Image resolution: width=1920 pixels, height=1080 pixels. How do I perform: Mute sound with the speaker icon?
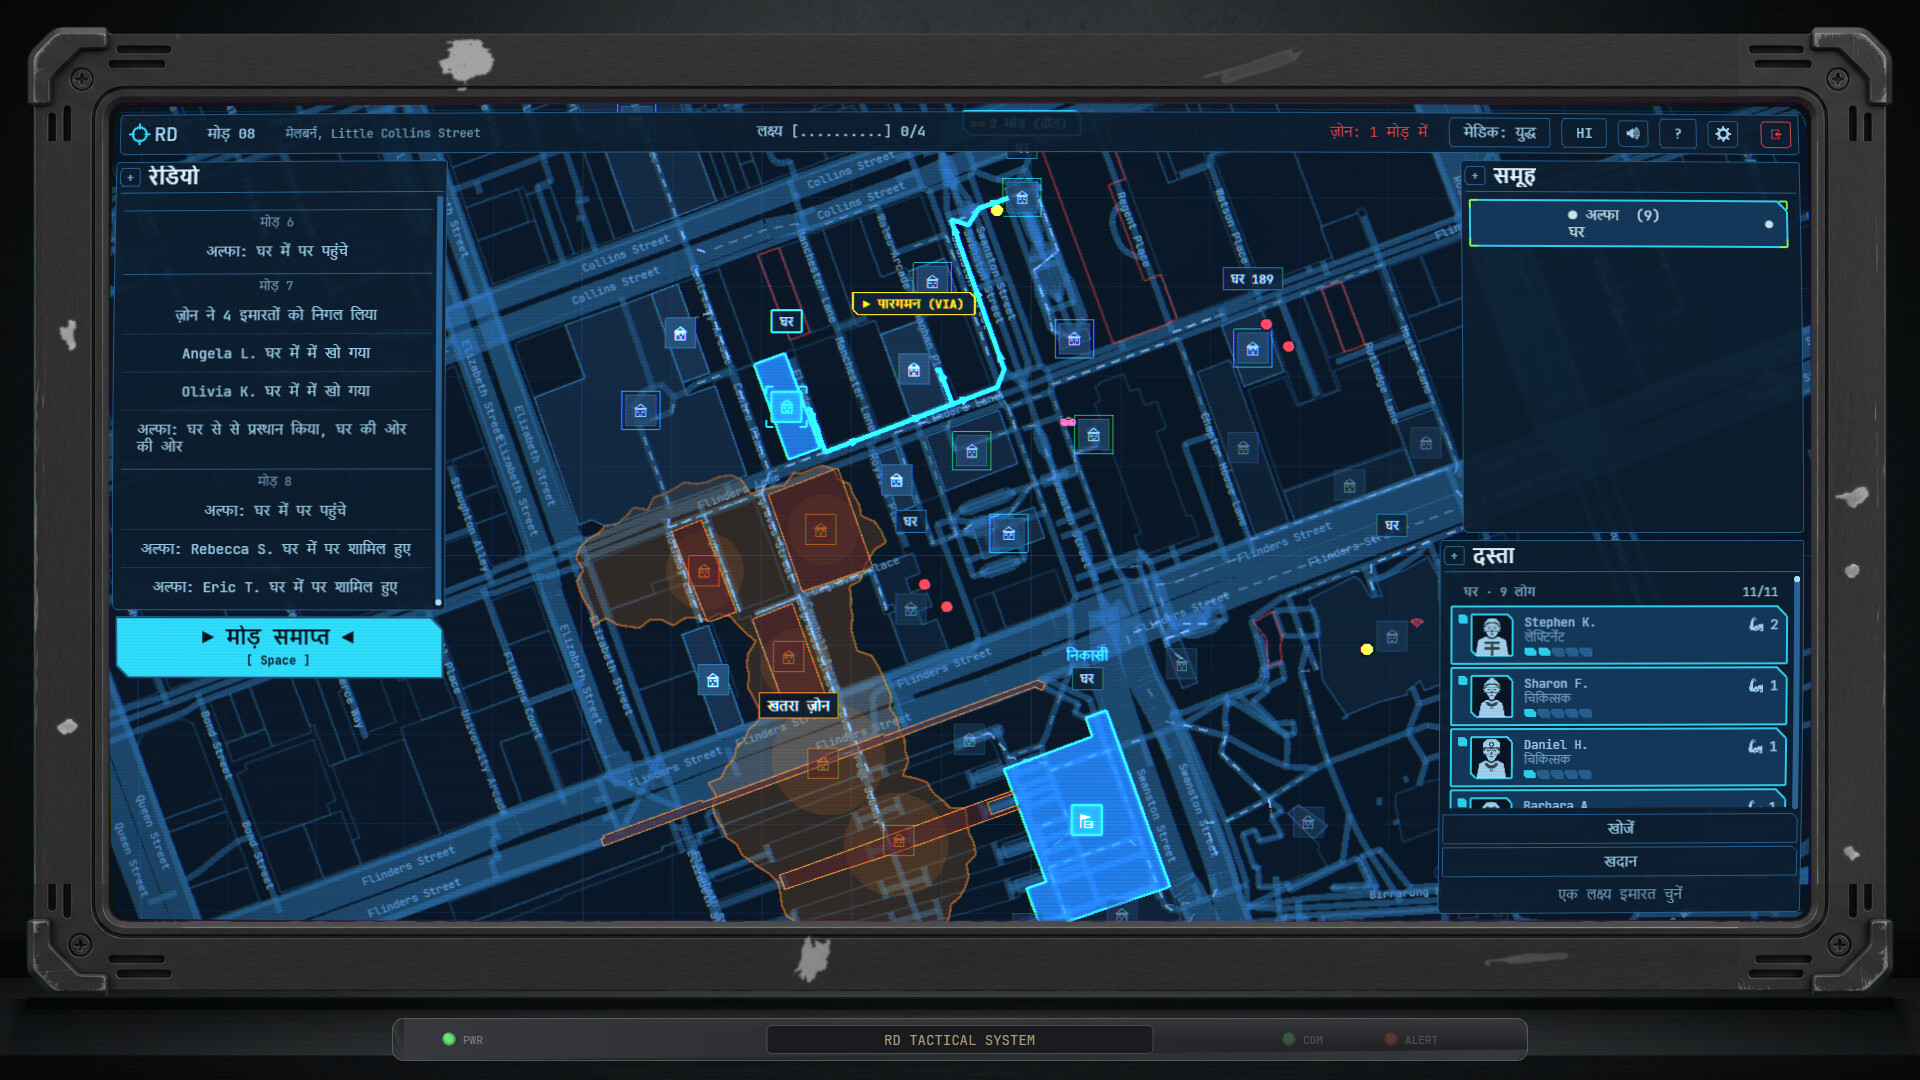1632,134
